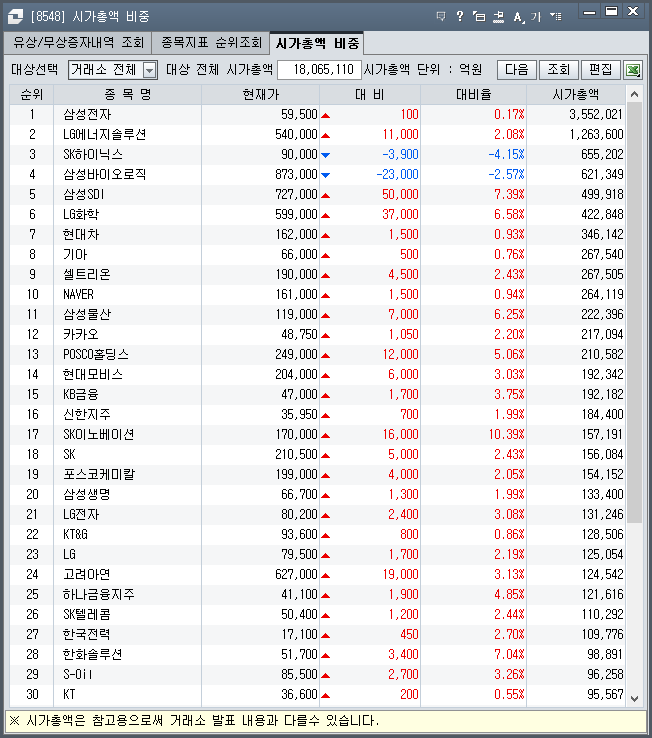
Task: Select the POSCO홀딩스 stock name
Action: 96,355
